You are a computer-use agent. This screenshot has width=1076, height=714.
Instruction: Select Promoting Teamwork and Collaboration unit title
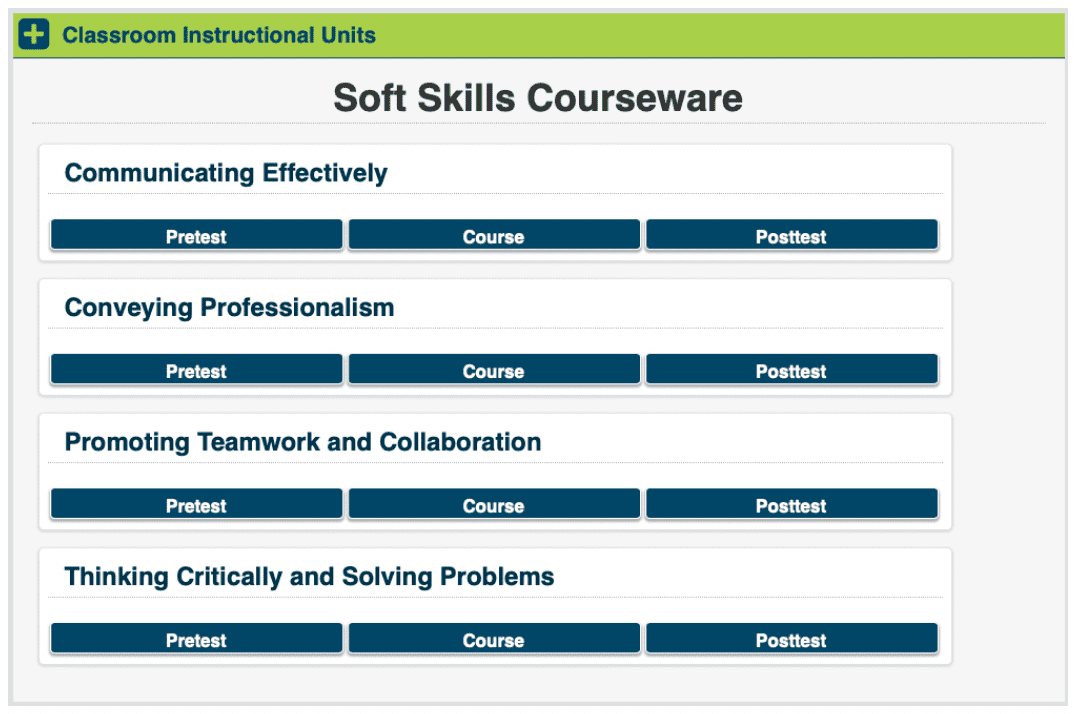click(303, 442)
